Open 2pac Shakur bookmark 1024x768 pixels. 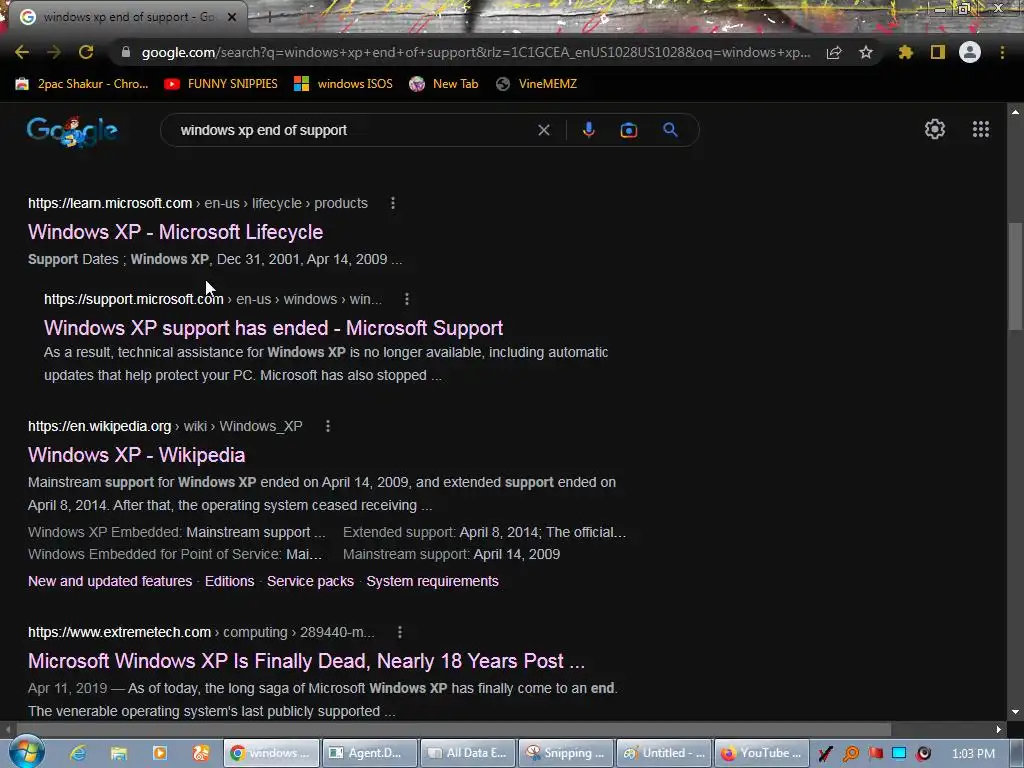(x=82, y=84)
